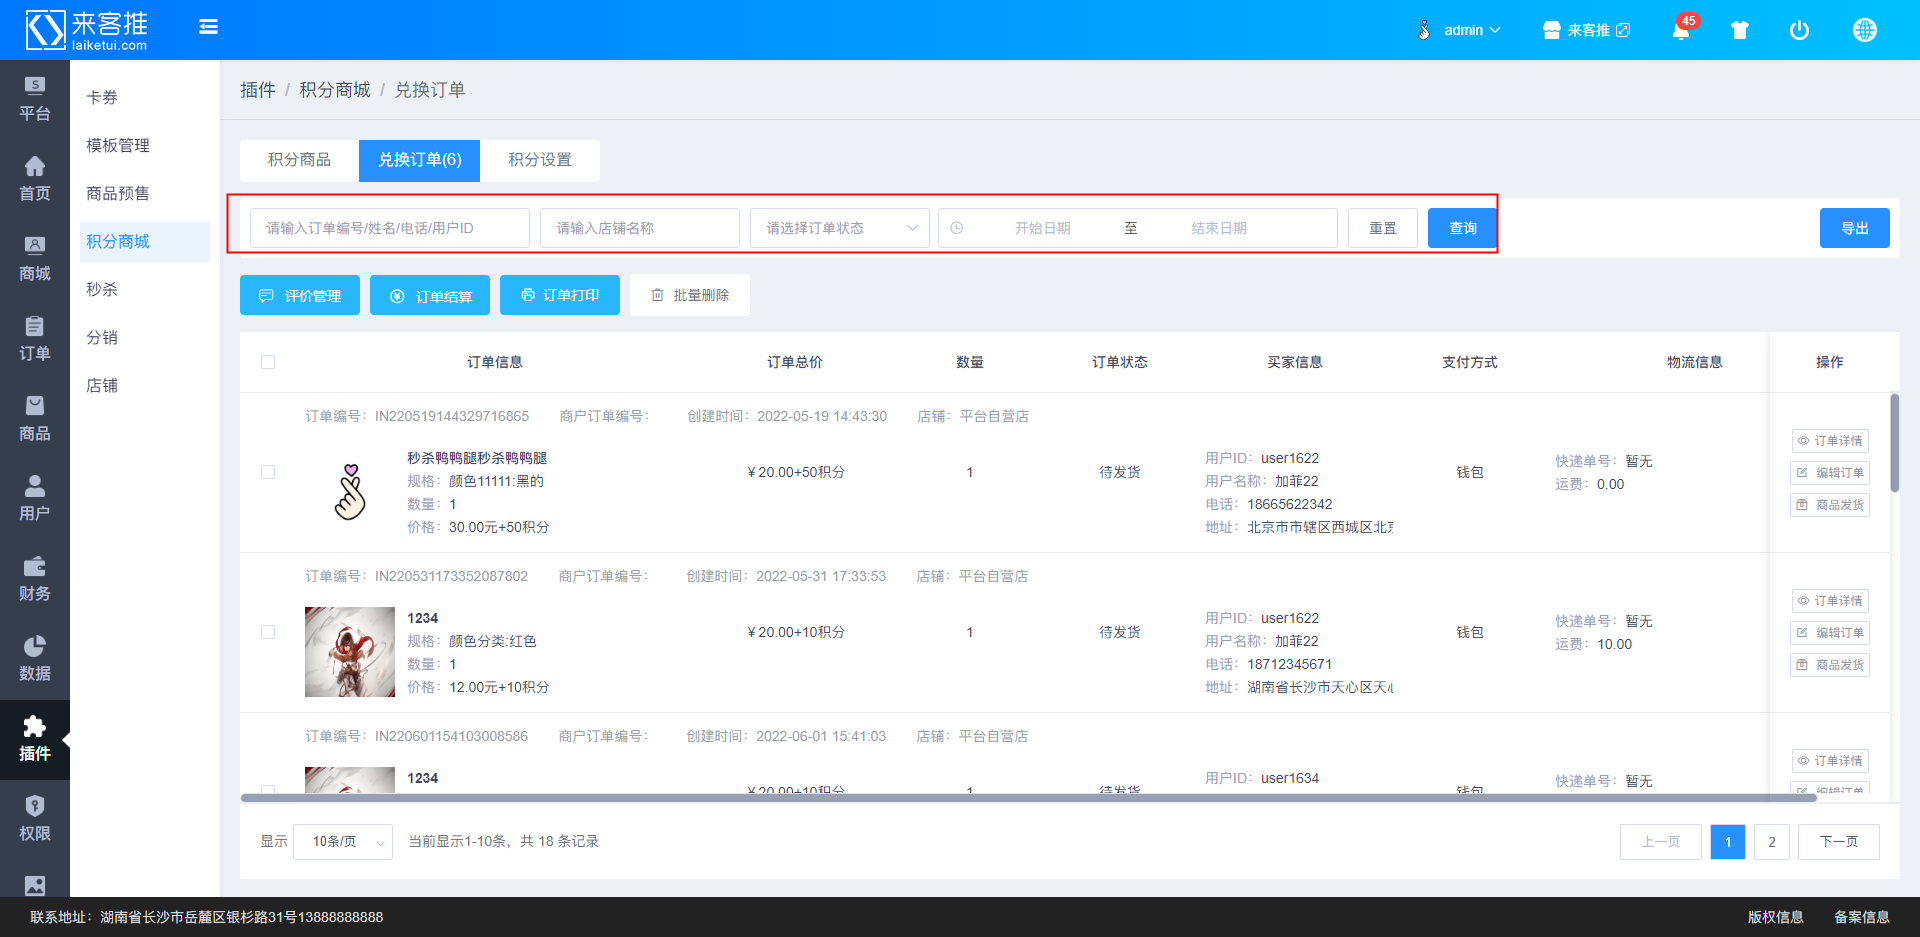Toggle the select-all header checkbox
Screen dimensions: 1920x937
pyautogui.click(x=268, y=362)
